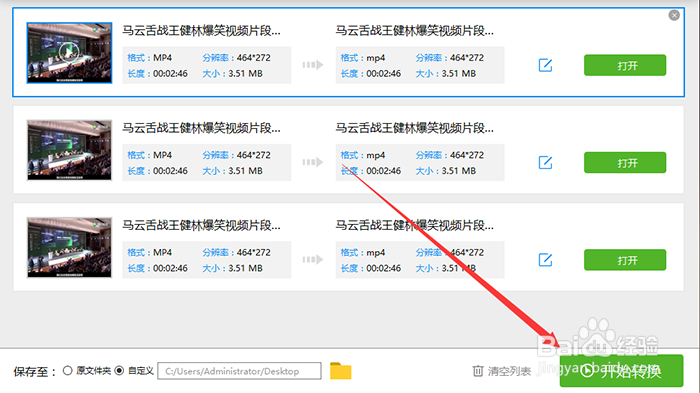
Task: Play the first video thumbnail preview
Action: (x=69, y=53)
